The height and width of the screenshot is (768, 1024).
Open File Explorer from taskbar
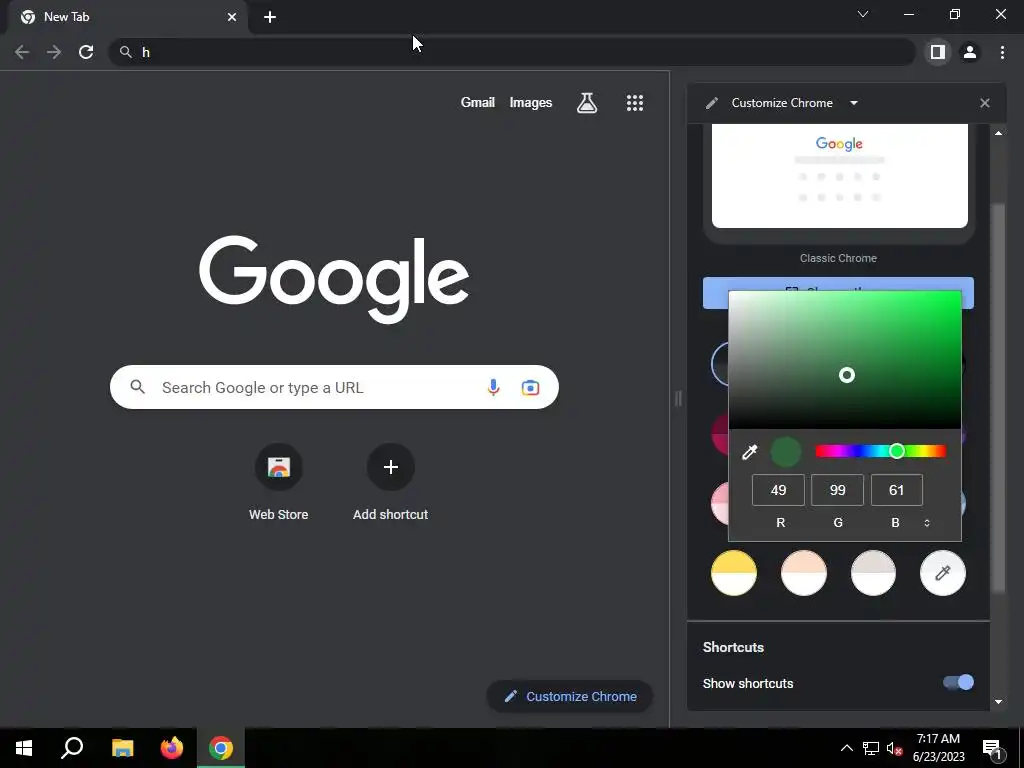pyautogui.click(x=122, y=748)
